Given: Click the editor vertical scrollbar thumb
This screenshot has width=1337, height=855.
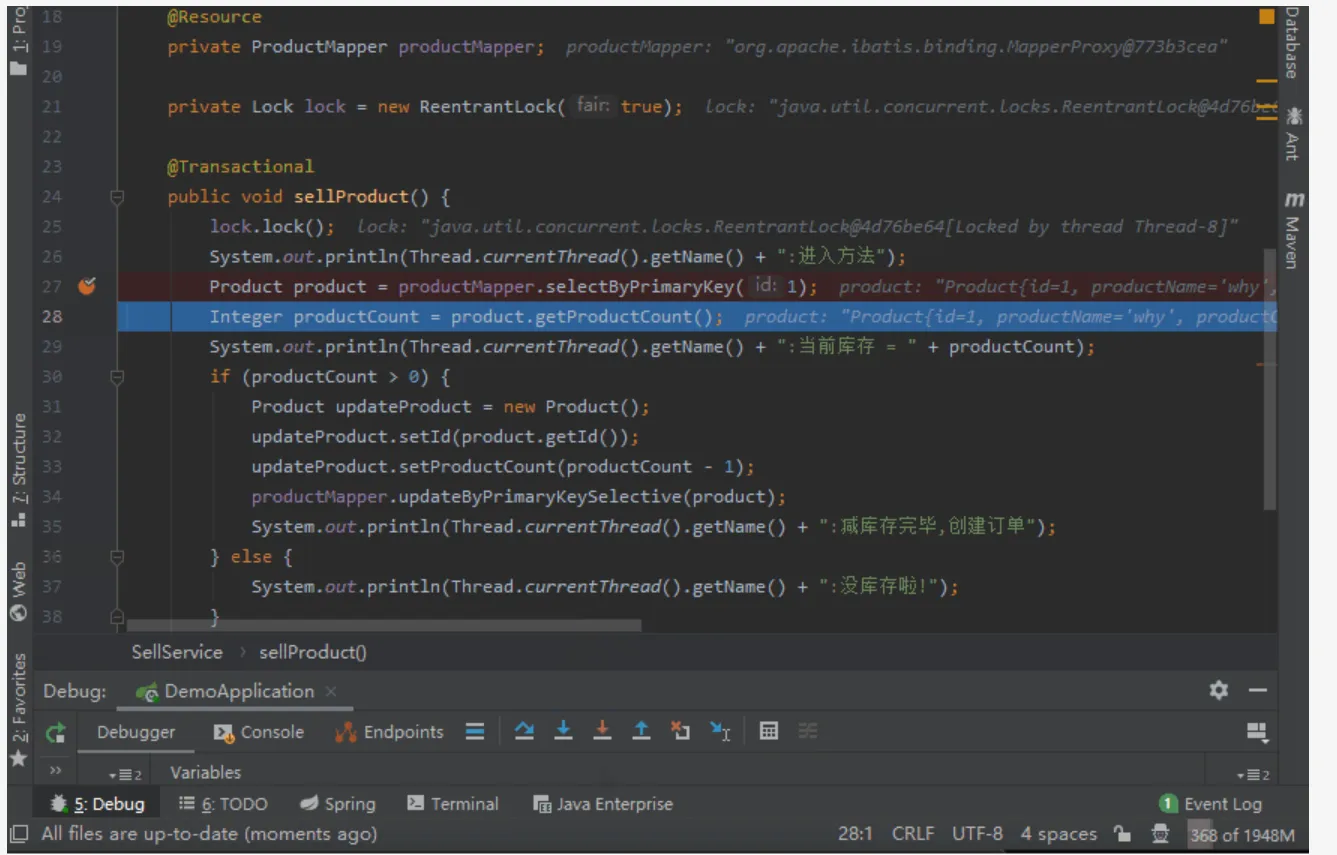Looking at the screenshot, I should 1270,380.
